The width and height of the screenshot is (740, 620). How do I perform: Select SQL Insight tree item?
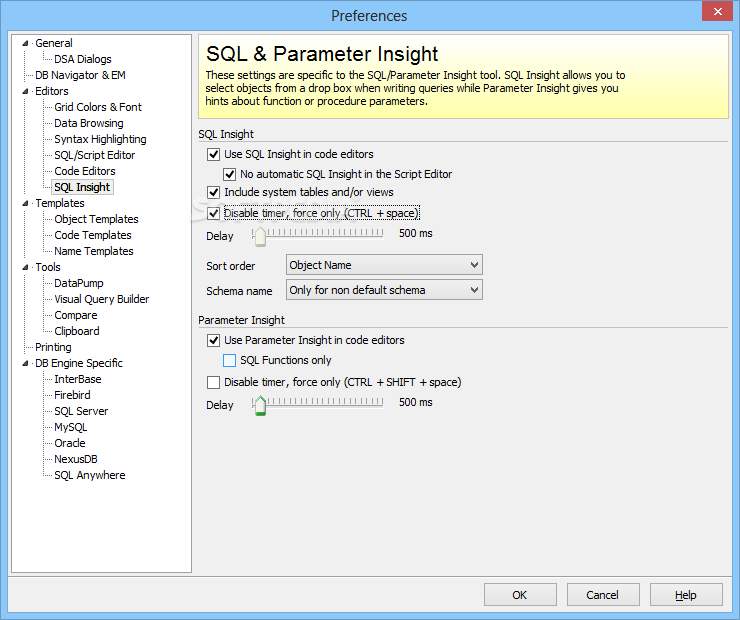[82, 187]
